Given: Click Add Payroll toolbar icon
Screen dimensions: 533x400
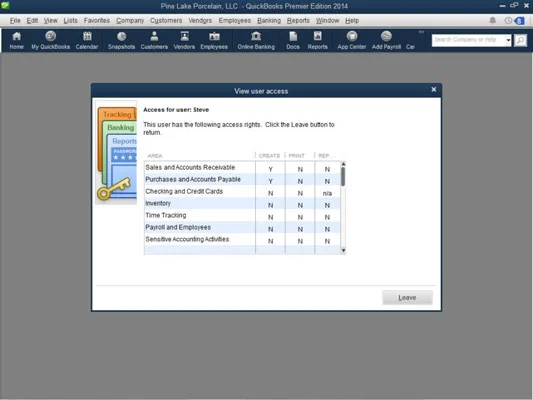Looking at the screenshot, I should (x=386, y=40).
